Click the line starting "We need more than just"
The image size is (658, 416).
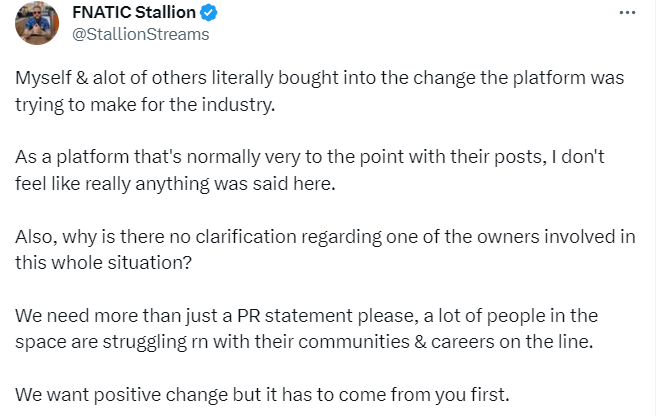(x=306, y=316)
